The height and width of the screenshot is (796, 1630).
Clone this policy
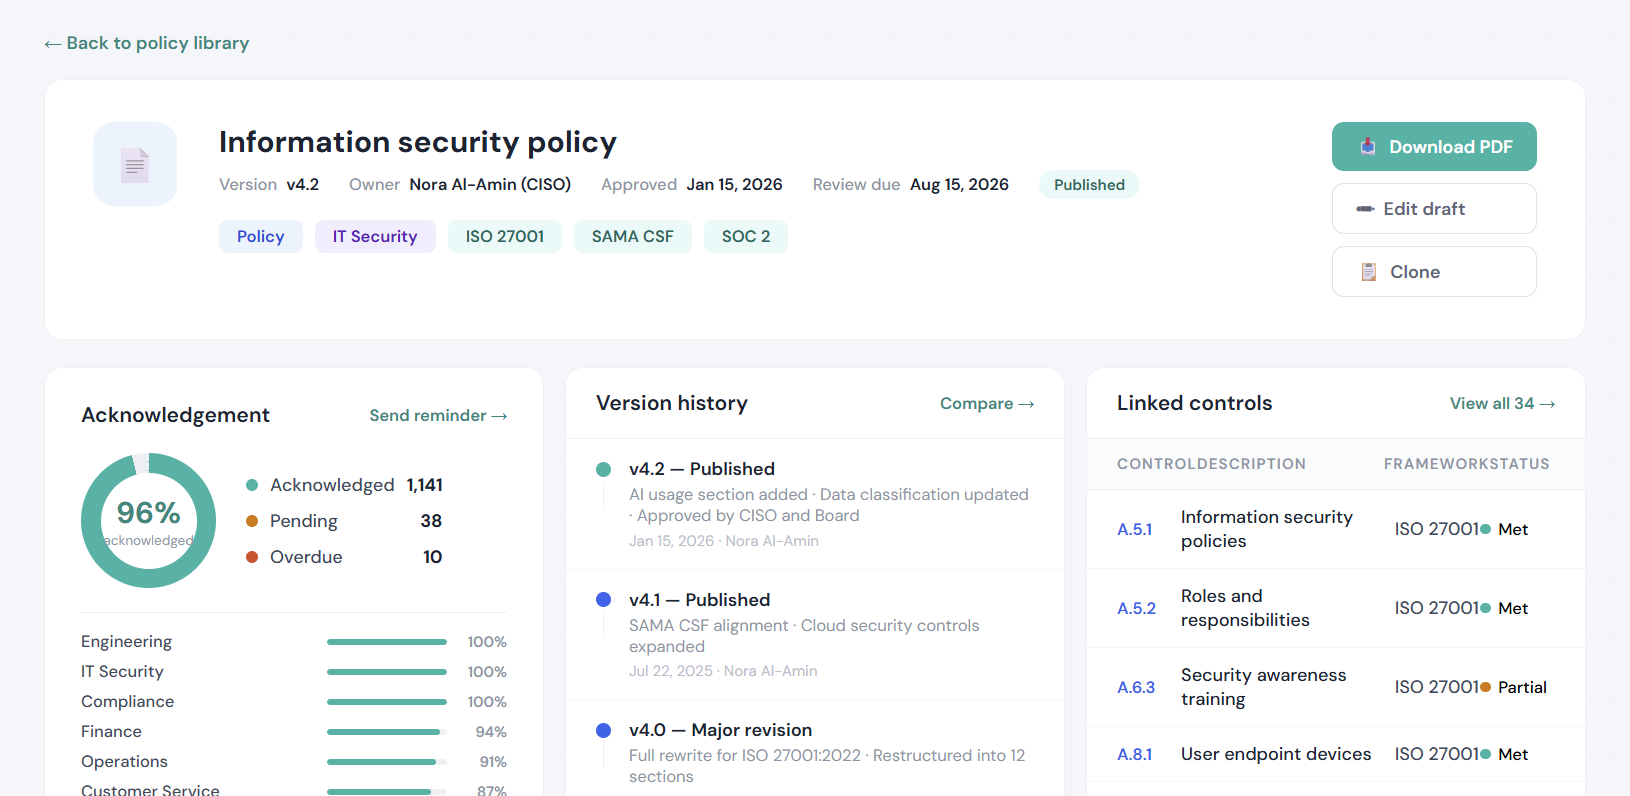coord(1434,272)
